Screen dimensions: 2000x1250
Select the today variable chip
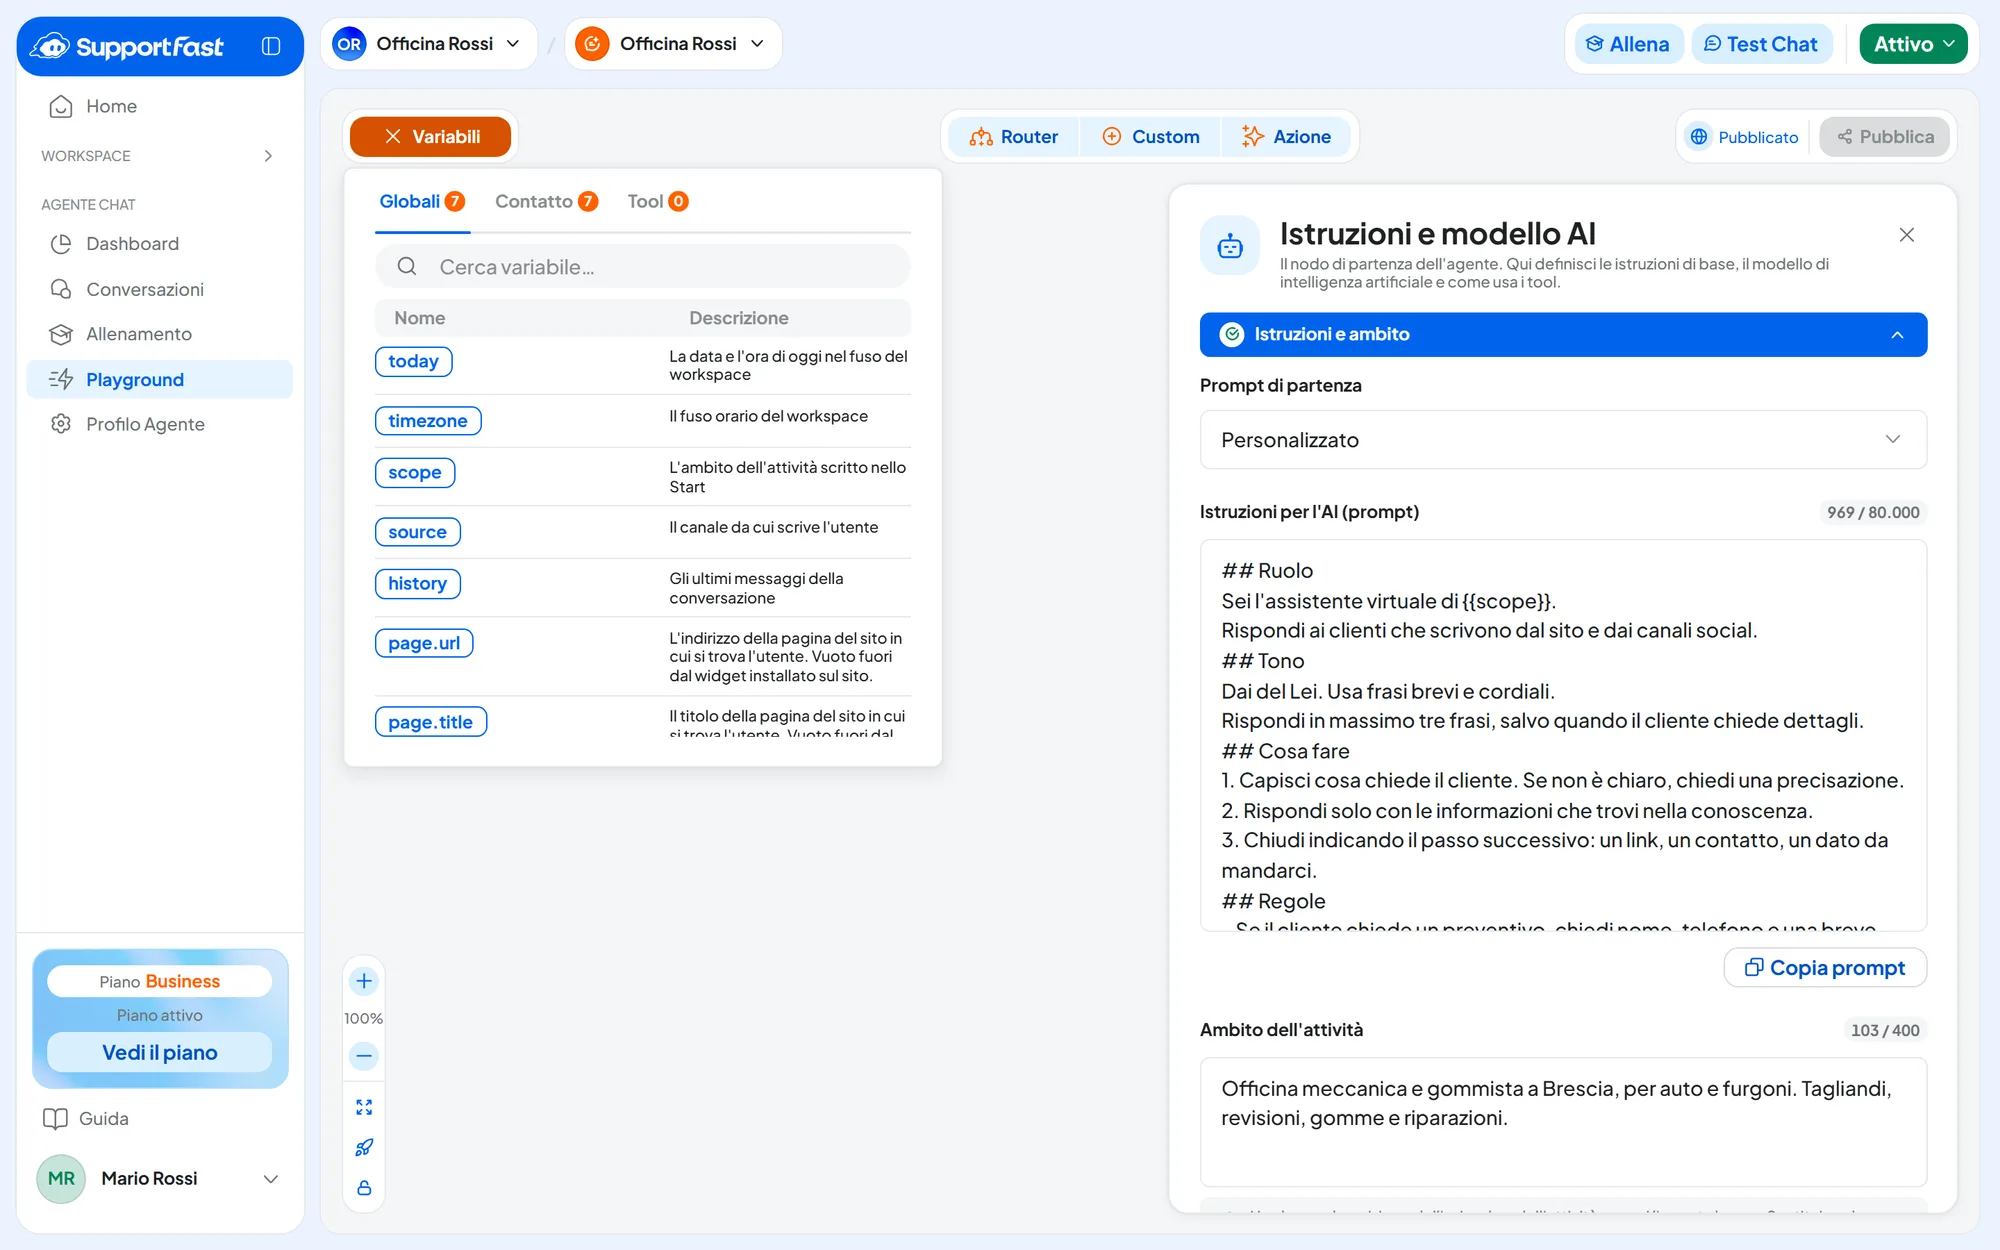413,361
